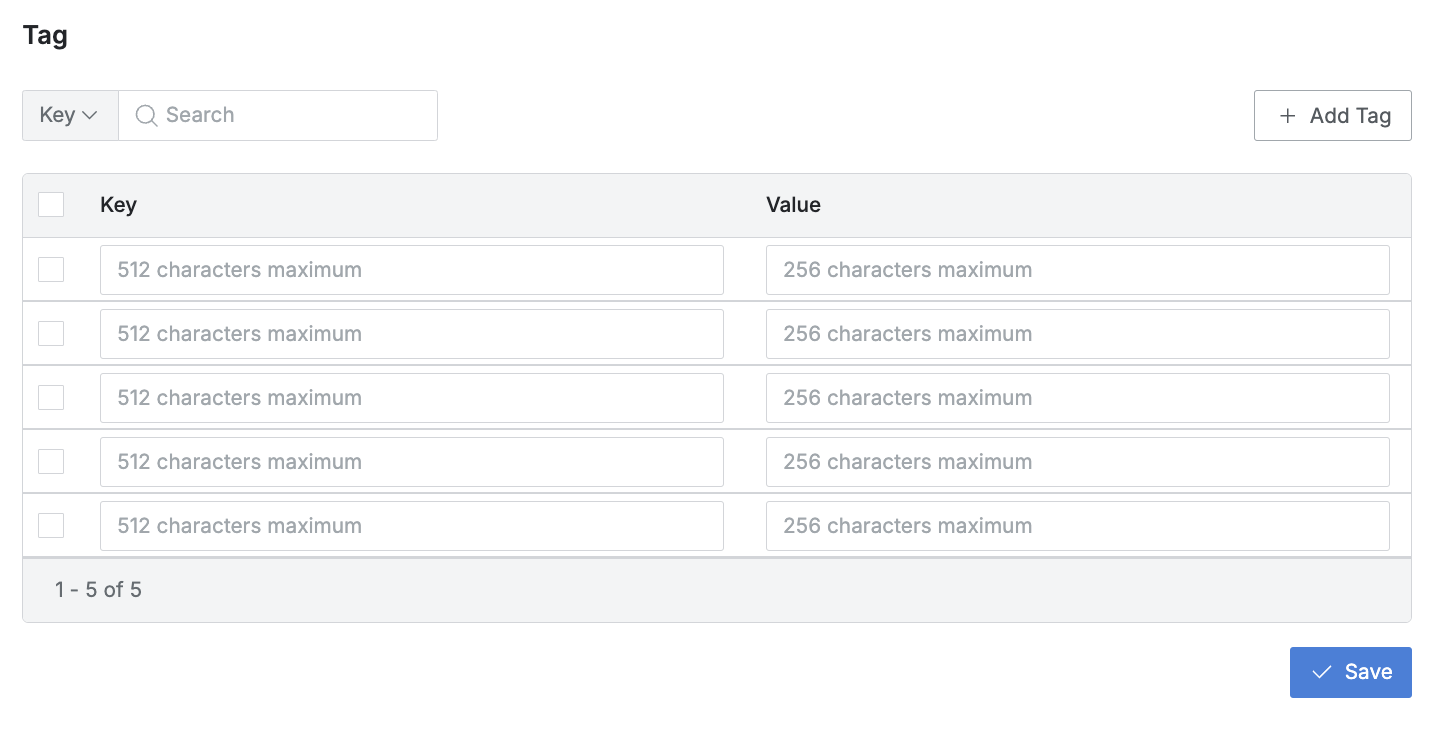
Task: Click the plus icon on Add Tag
Action: 1288,116
